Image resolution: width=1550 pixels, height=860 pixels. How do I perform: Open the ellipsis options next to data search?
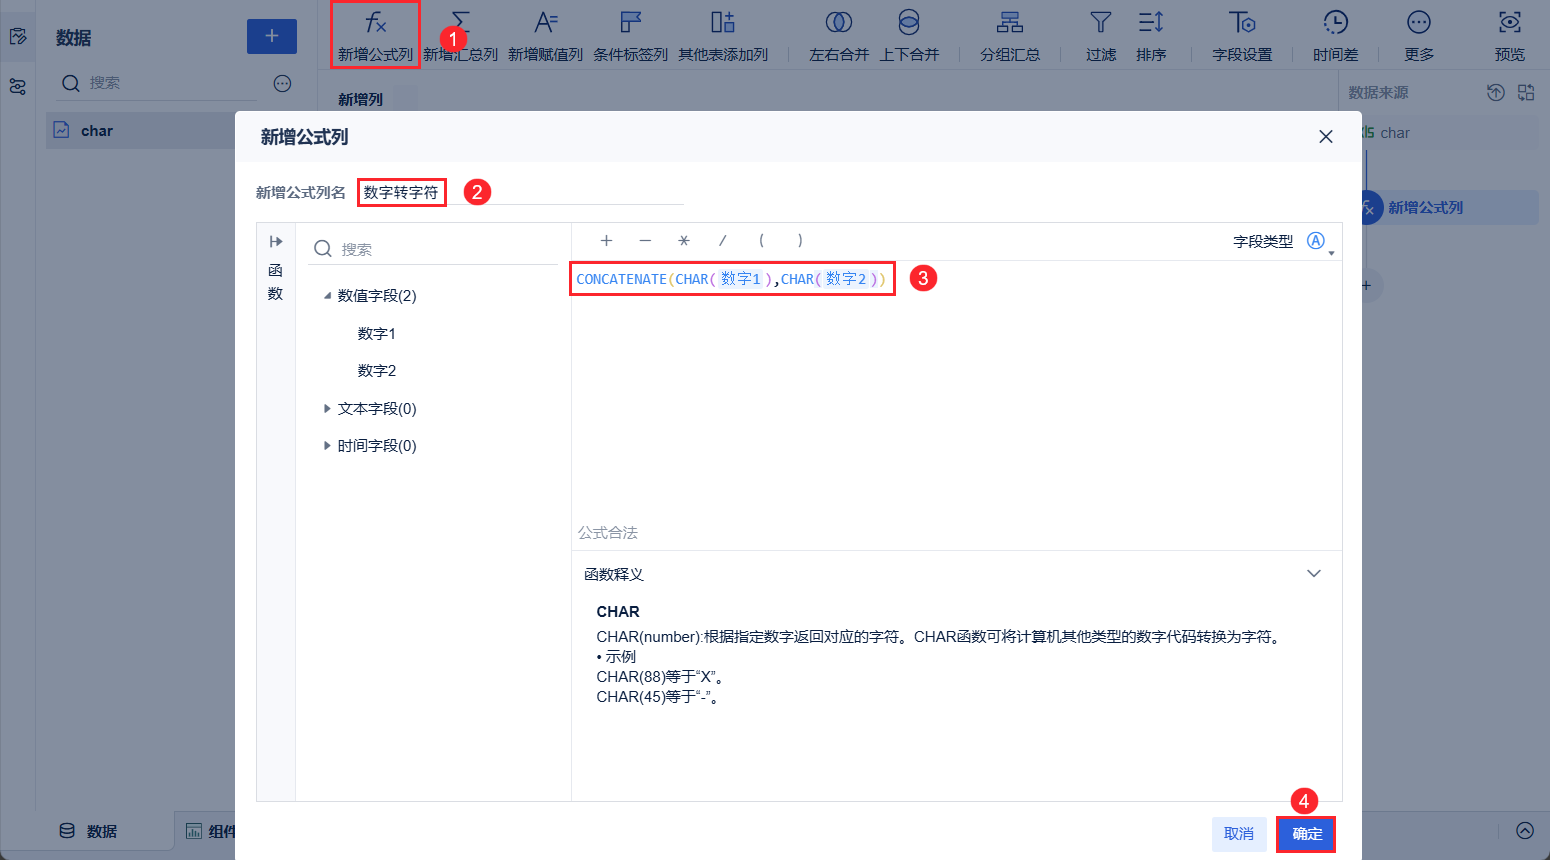tap(283, 83)
